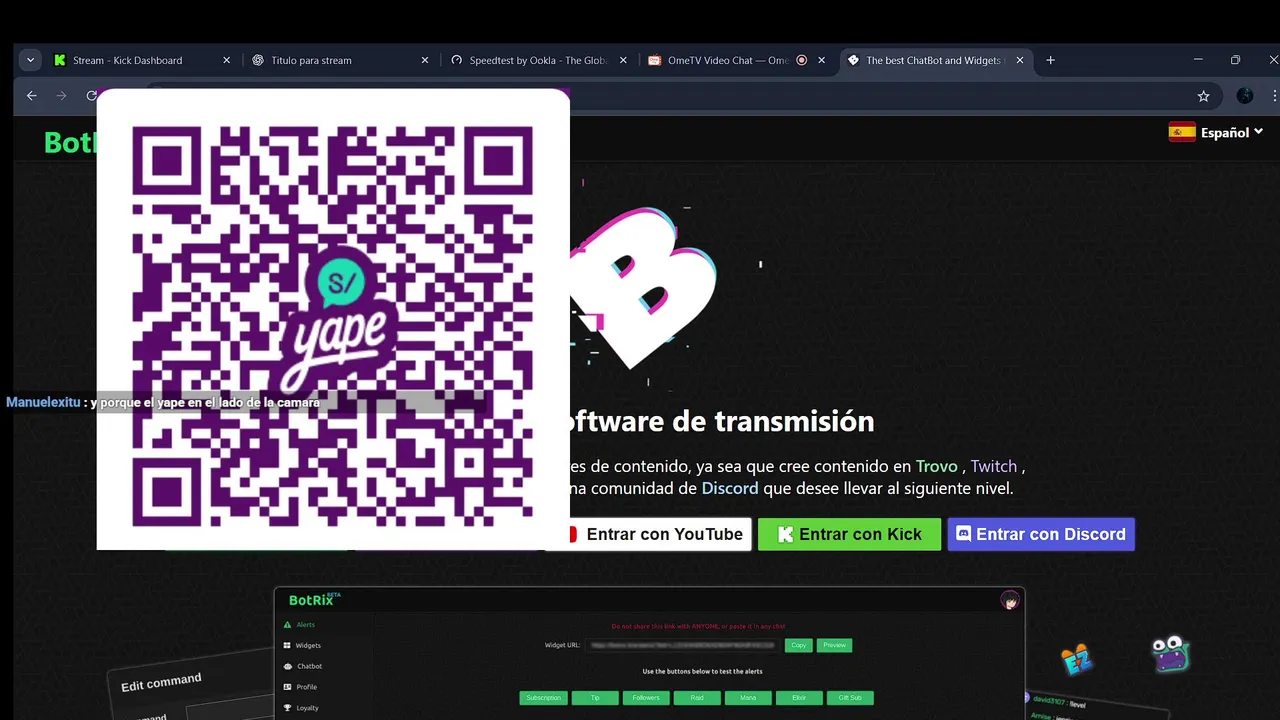The width and height of the screenshot is (1280, 720).
Task: Bookmark this page with star icon
Action: pyautogui.click(x=1203, y=96)
